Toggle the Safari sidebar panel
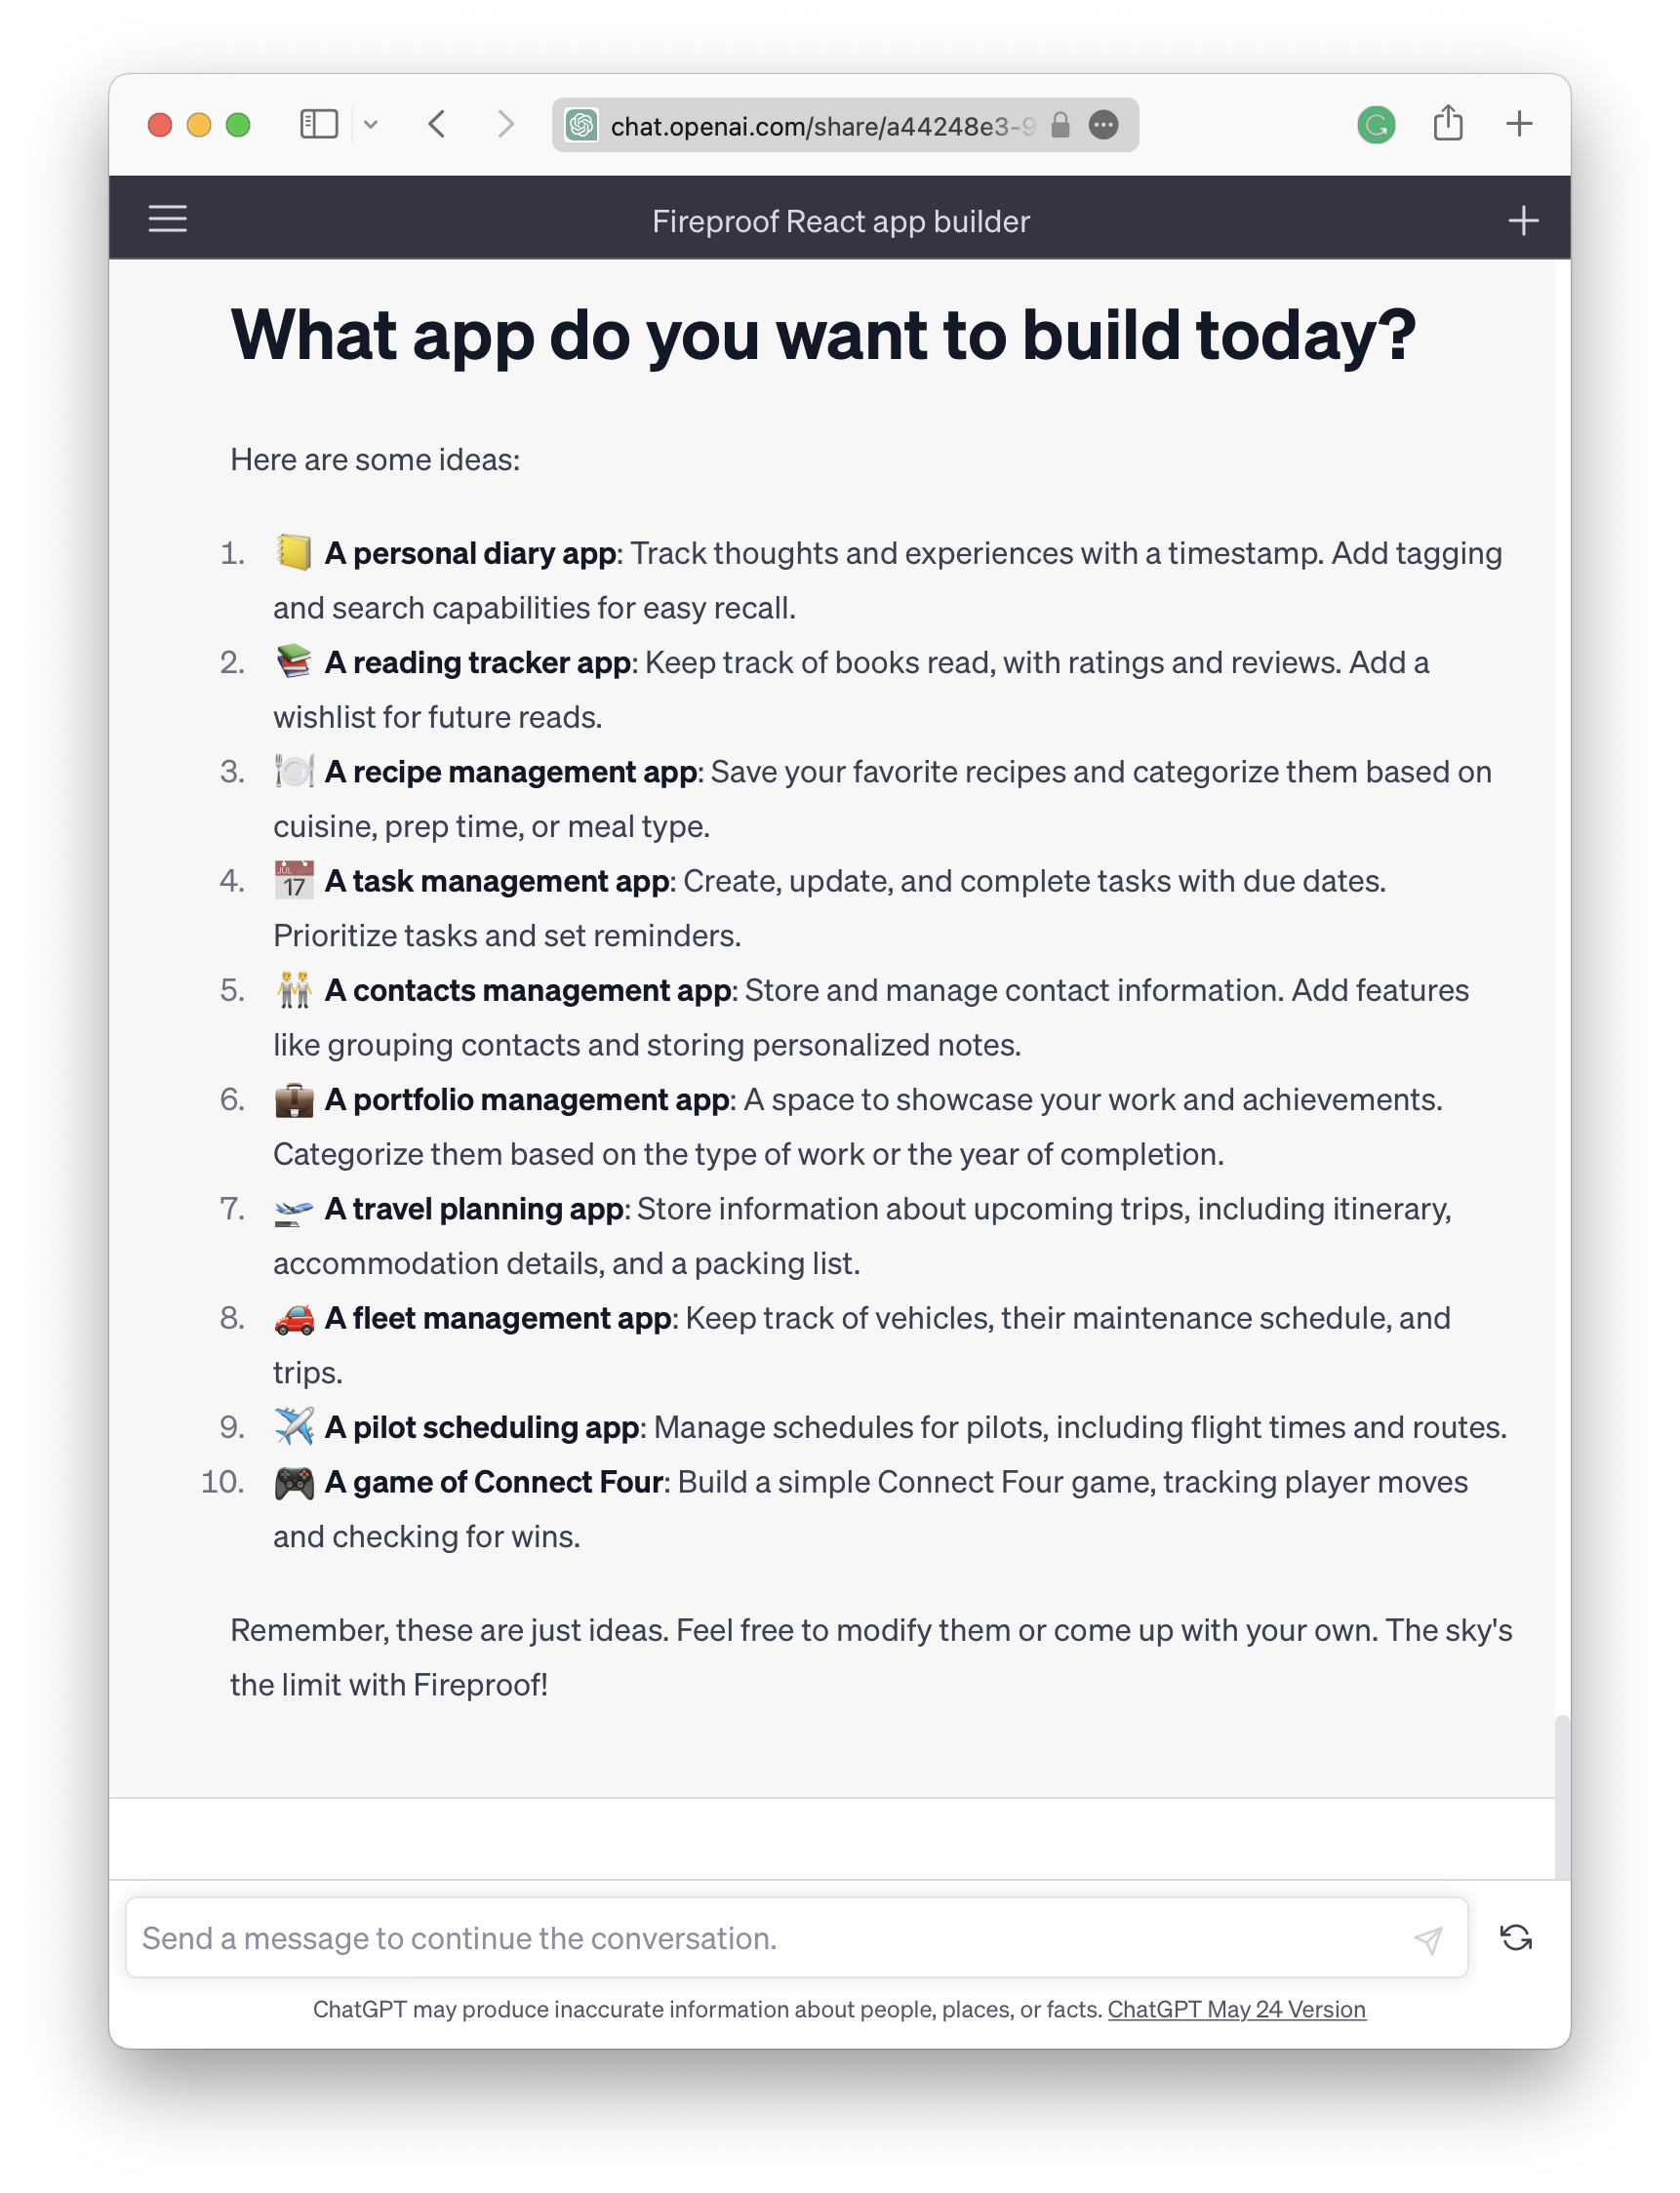Image resolution: width=1680 pixels, height=2193 pixels. [x=319, y=124]
